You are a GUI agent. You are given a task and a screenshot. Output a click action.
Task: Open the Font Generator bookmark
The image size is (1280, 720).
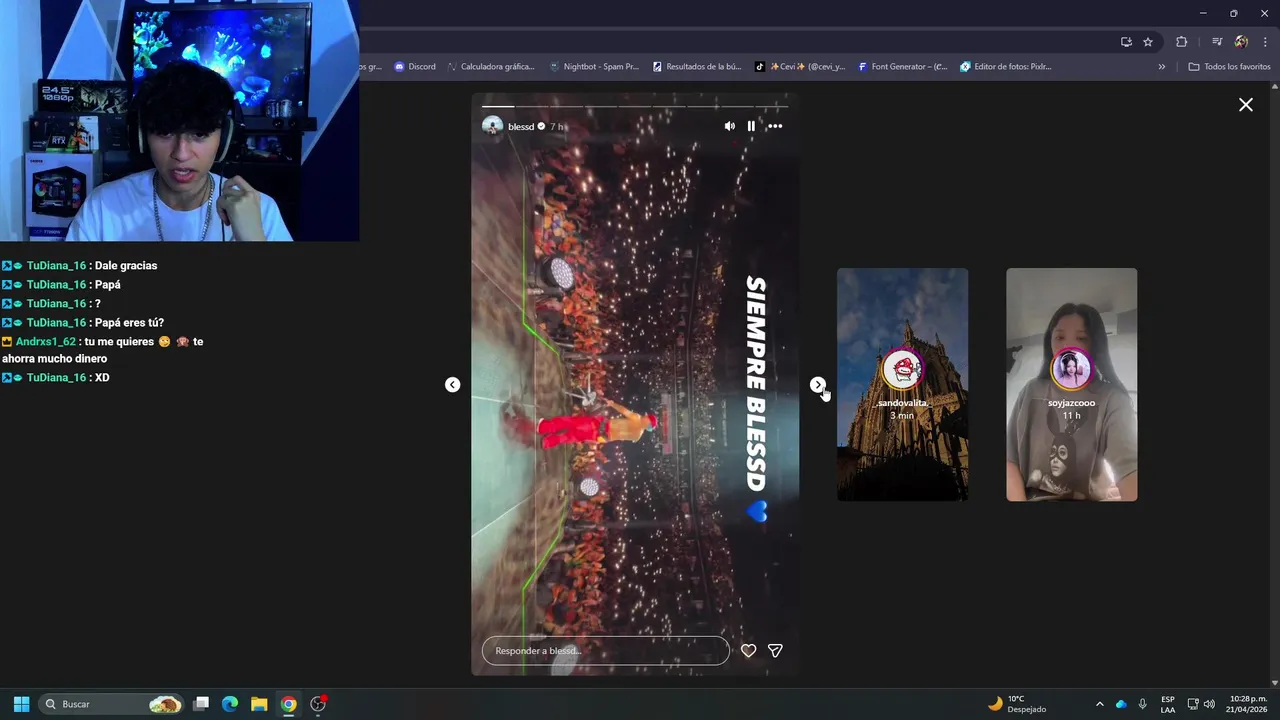click(x=903, y=67)
